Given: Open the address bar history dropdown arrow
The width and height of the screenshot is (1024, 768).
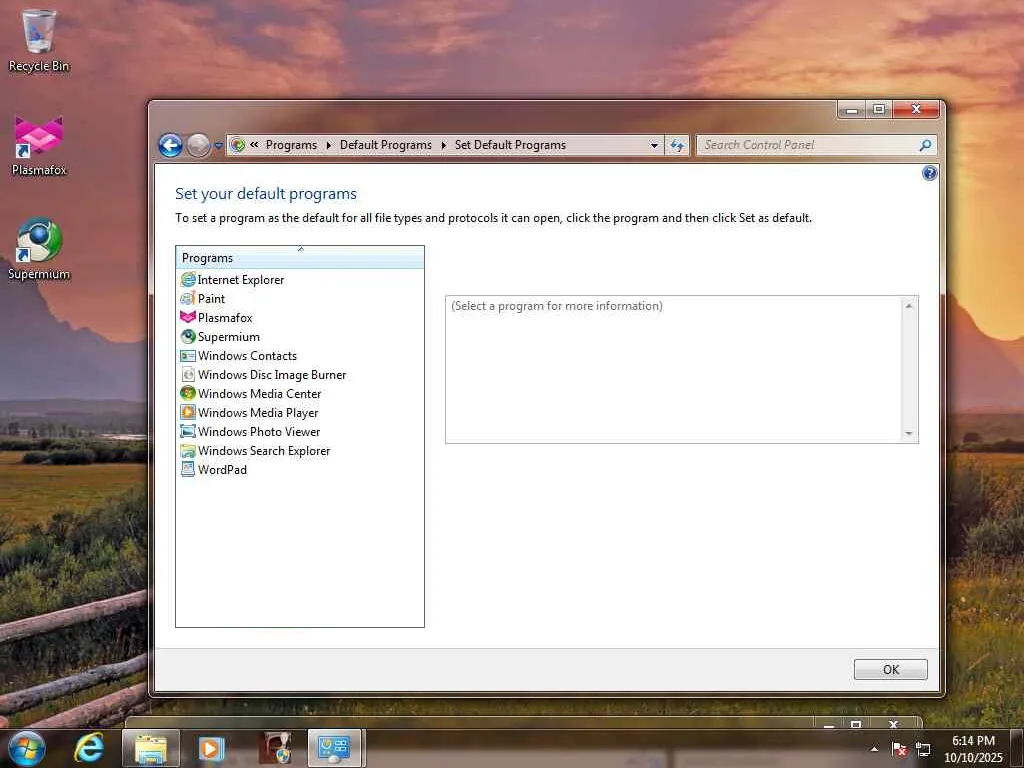Looking at the screenshot, I should tap(654, 145).
